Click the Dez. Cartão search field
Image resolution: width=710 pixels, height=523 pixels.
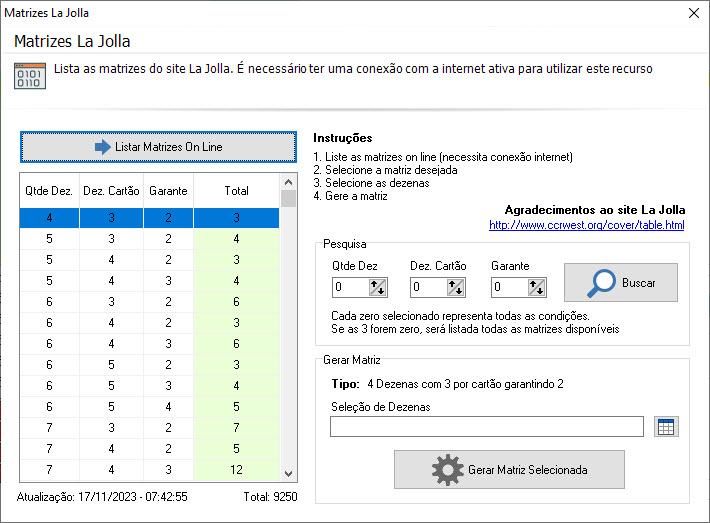pyautogui.click(x=428, y=287)
